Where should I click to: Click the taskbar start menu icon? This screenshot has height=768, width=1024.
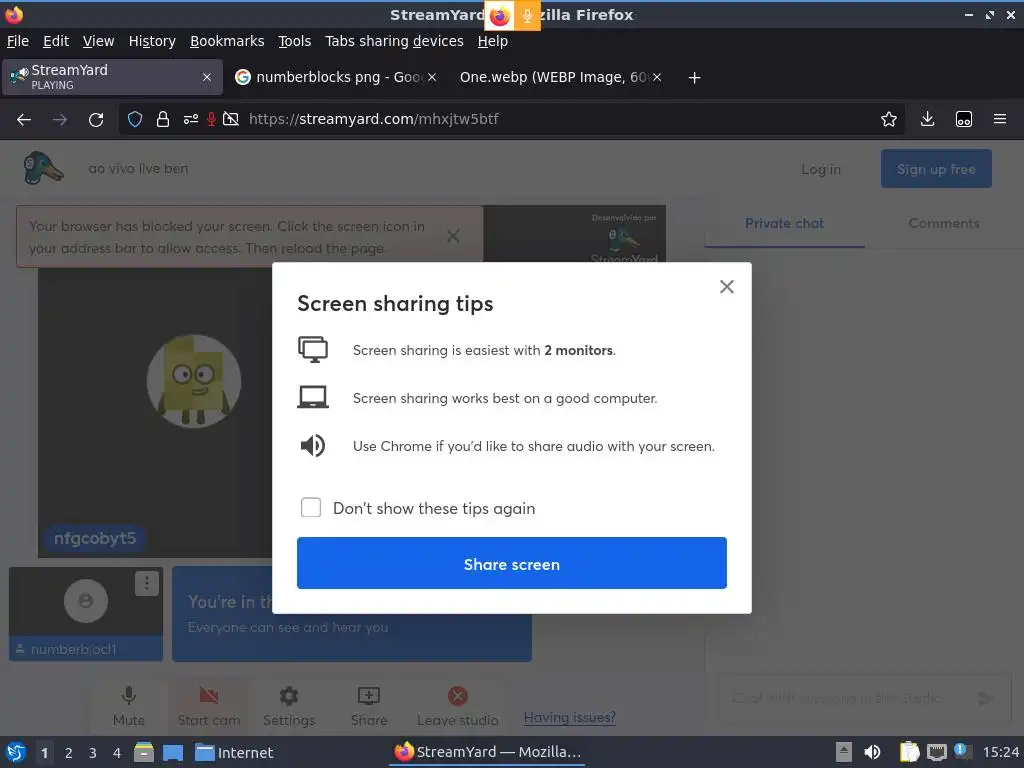(x=16, y=752)
